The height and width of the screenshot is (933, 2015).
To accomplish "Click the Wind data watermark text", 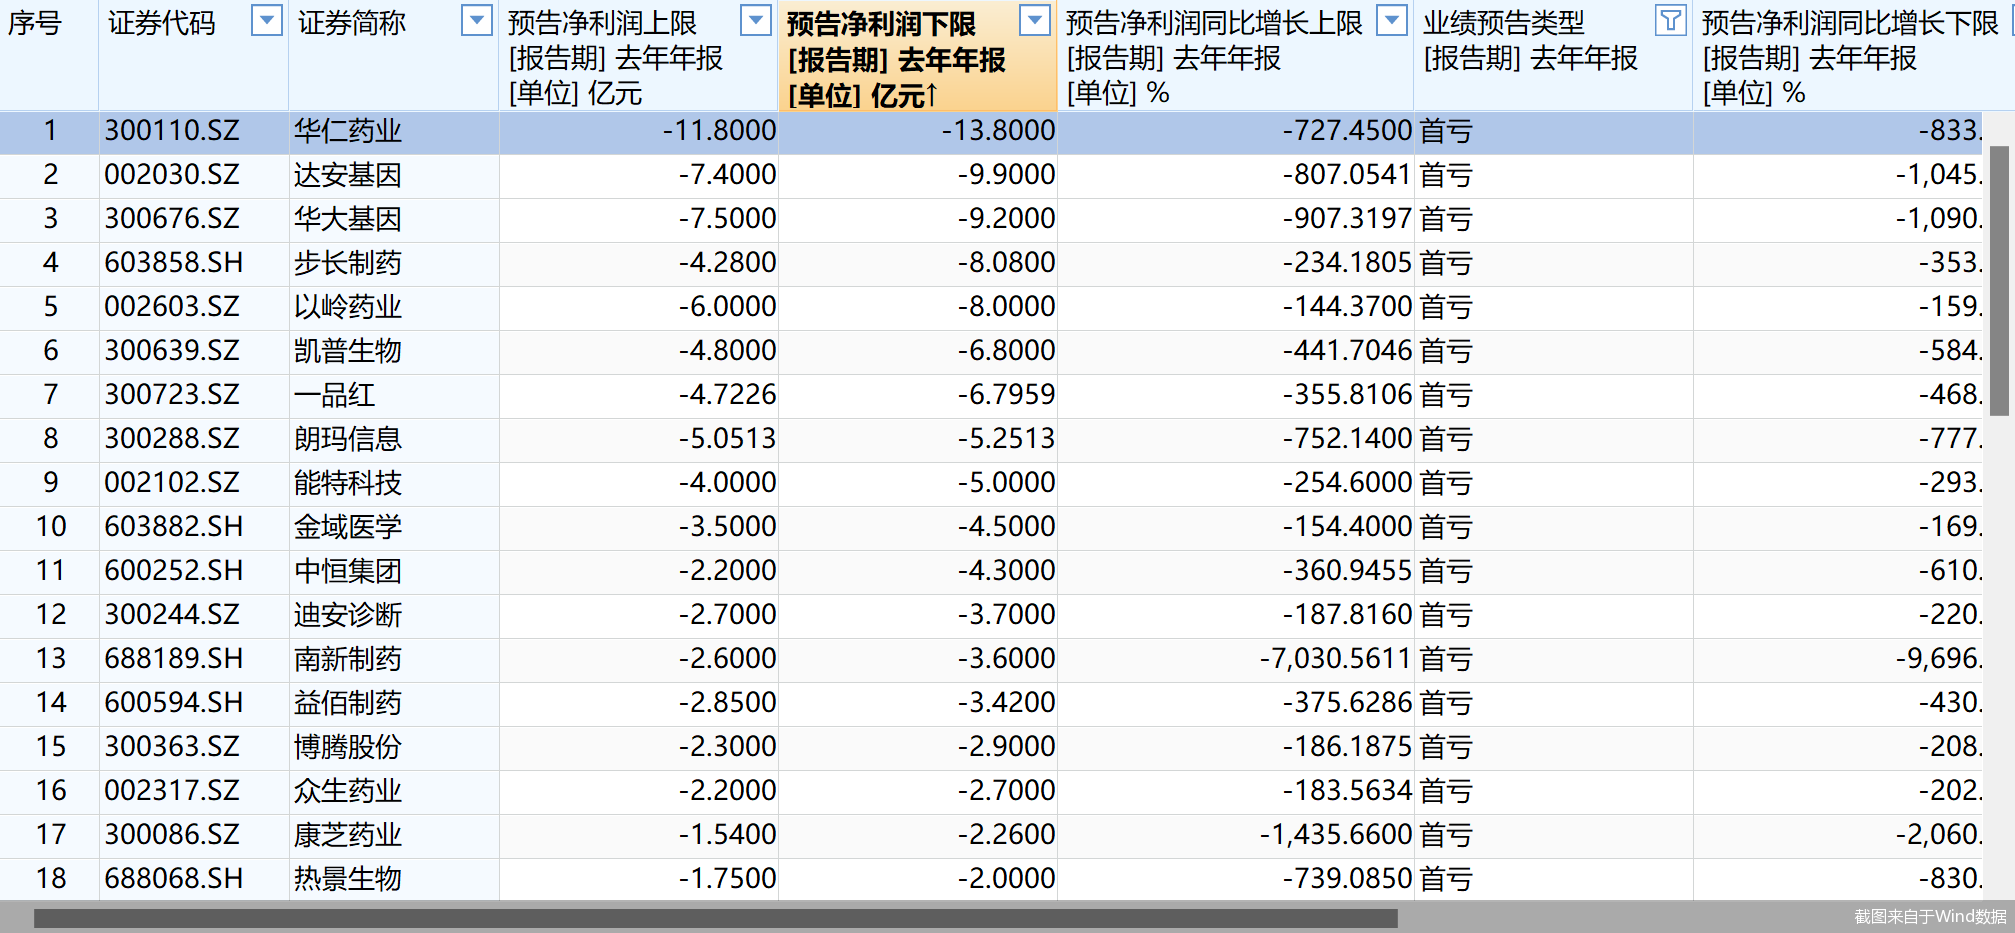I will (1930, 914).
